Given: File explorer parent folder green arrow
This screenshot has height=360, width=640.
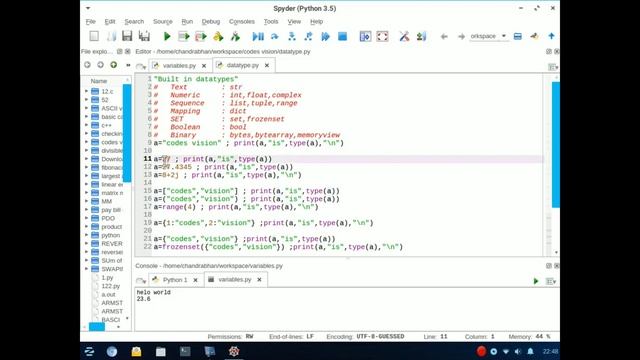Looking at the screenshot, I should 113,65.
